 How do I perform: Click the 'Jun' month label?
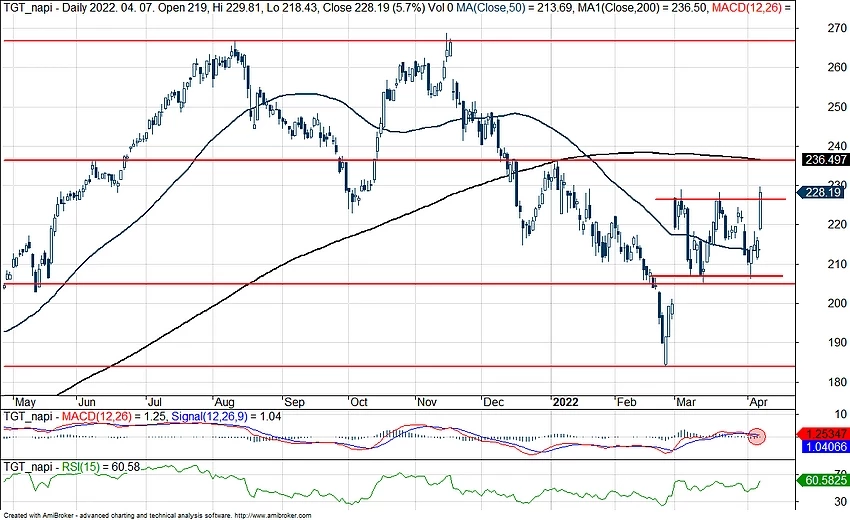coord(87,402)
